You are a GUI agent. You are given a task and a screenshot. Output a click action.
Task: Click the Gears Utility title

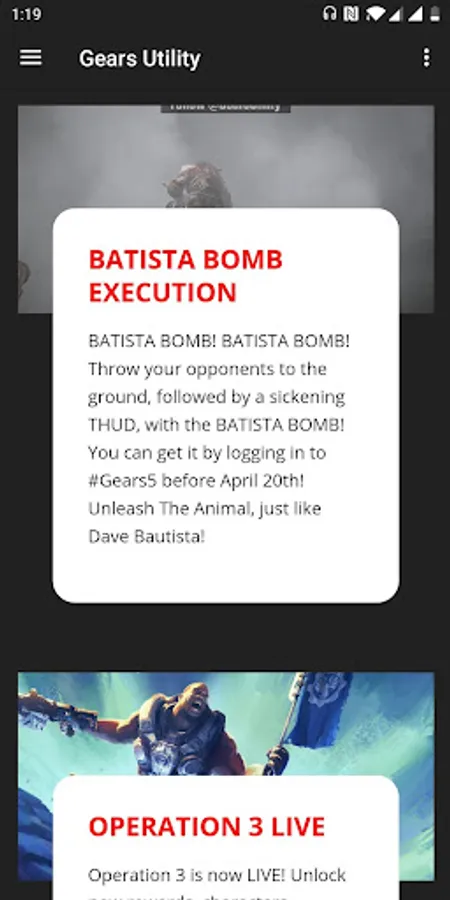pyautogui.click(x=139, y=58)
